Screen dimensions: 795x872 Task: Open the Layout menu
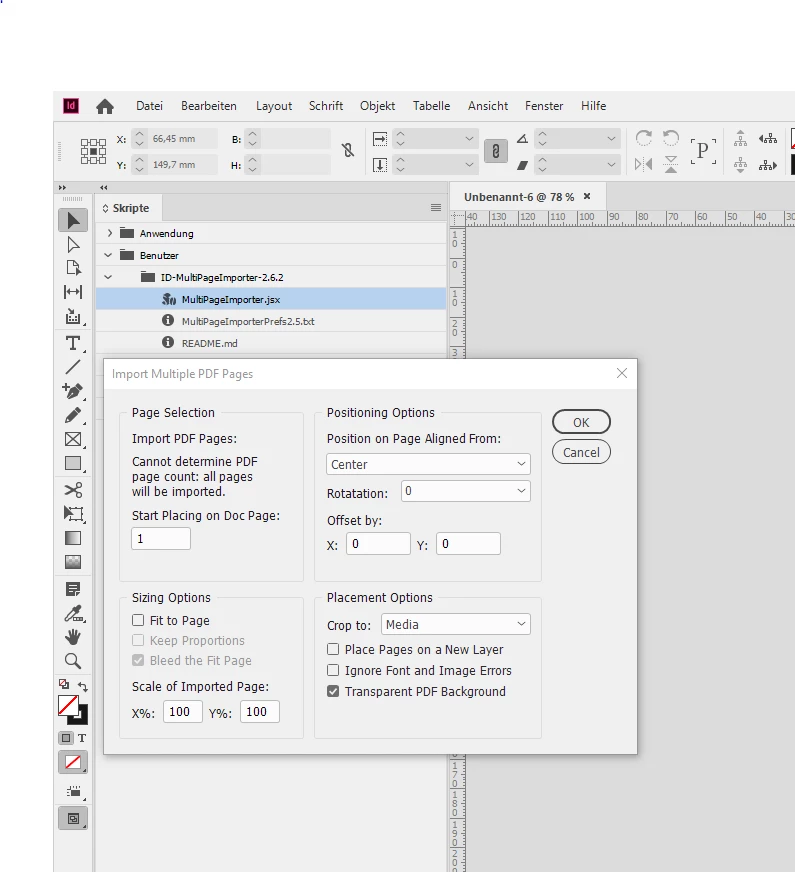pos(274,106)
